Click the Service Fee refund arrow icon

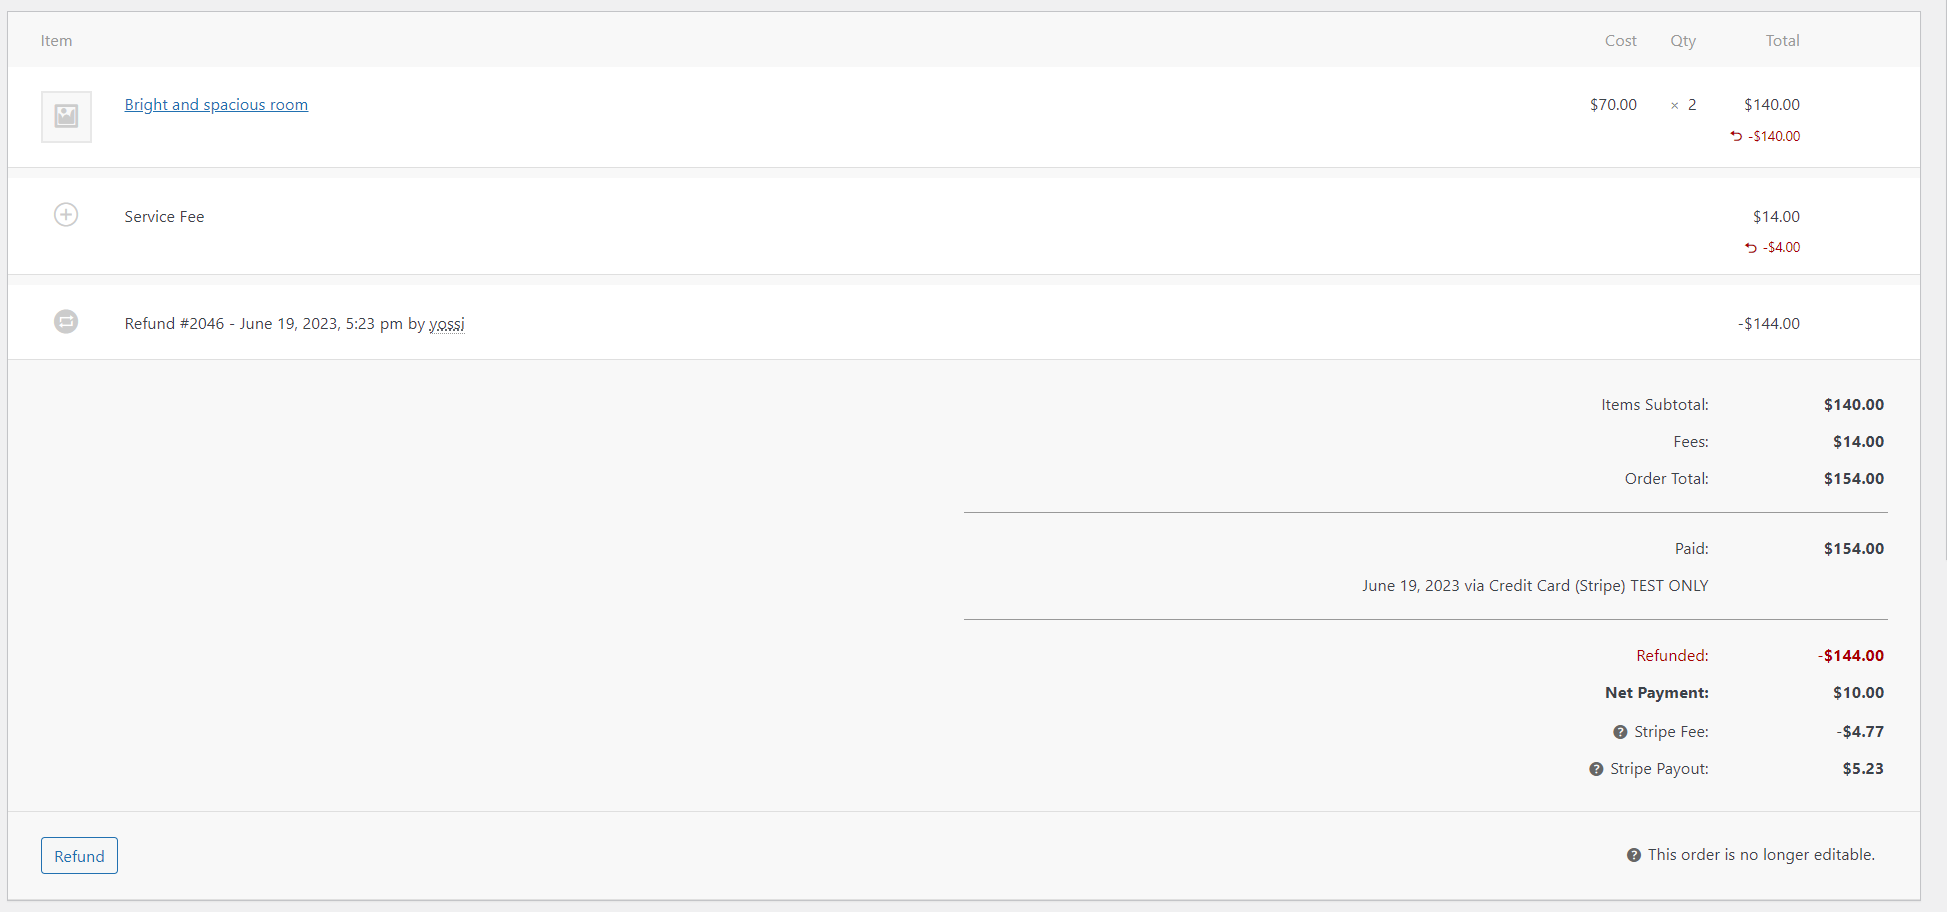click(1751, 247)
